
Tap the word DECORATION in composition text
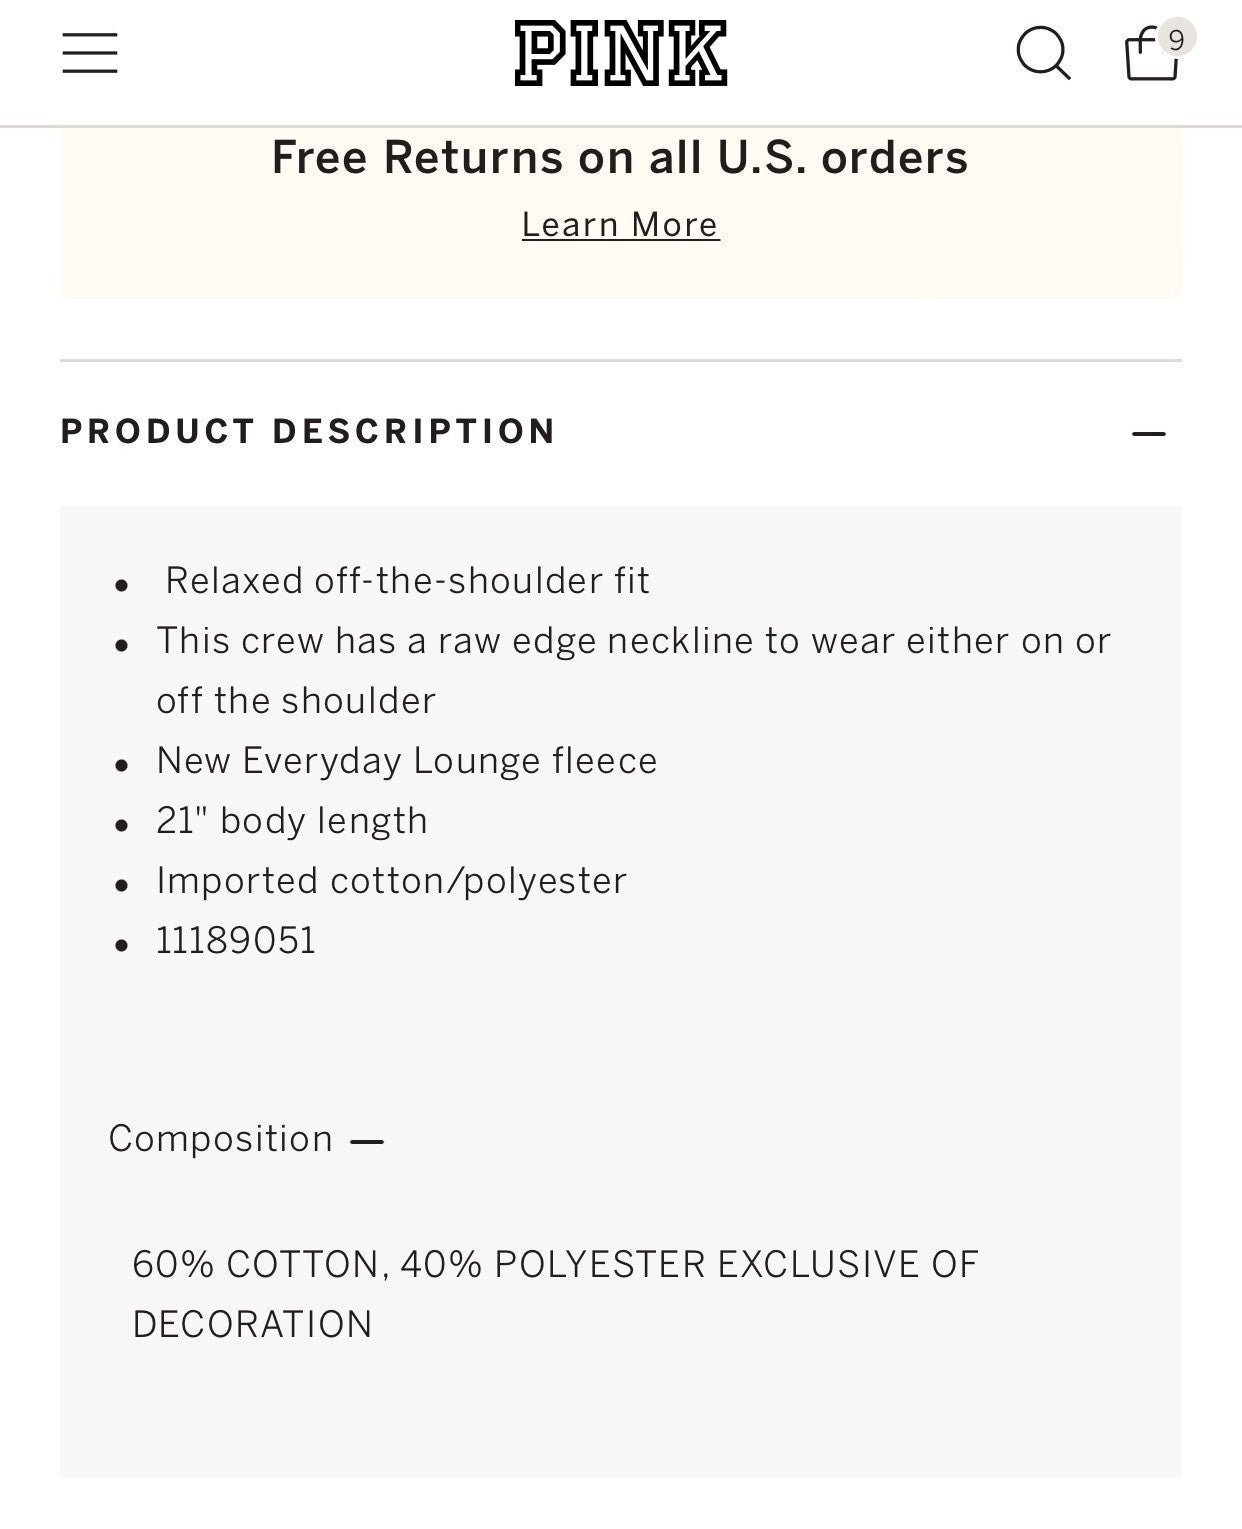pos(252,1324)
